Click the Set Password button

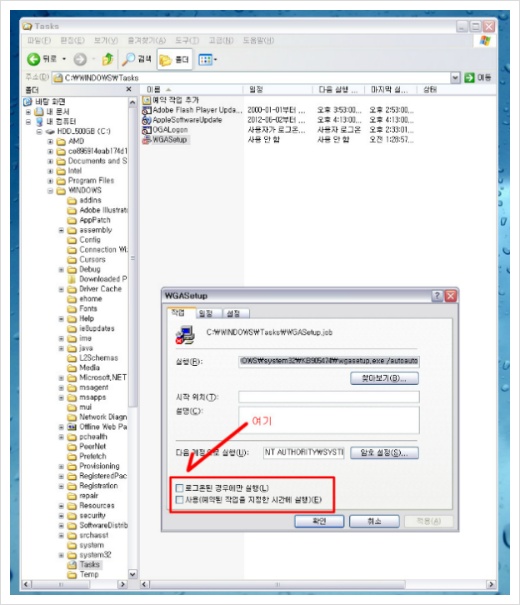coord(384,453)
